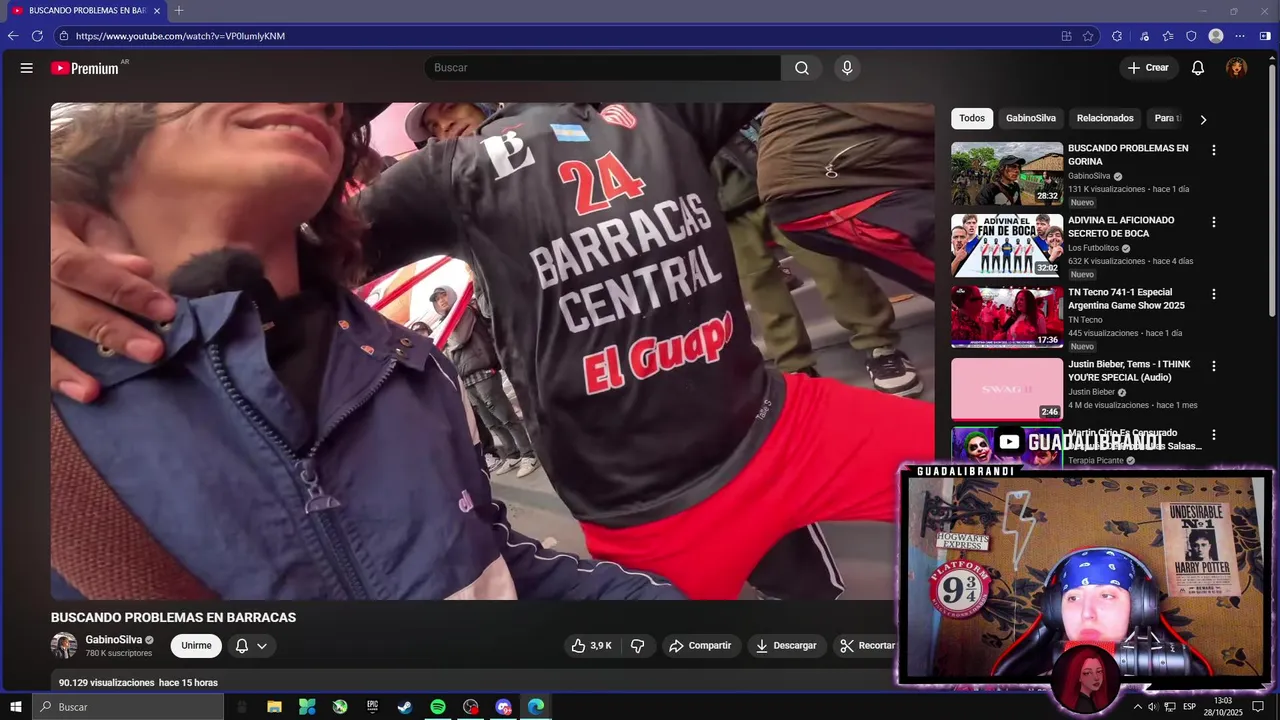
Task: Open Justin Bieber SWAG II thumbnail
Action: tap(1007, 389)
